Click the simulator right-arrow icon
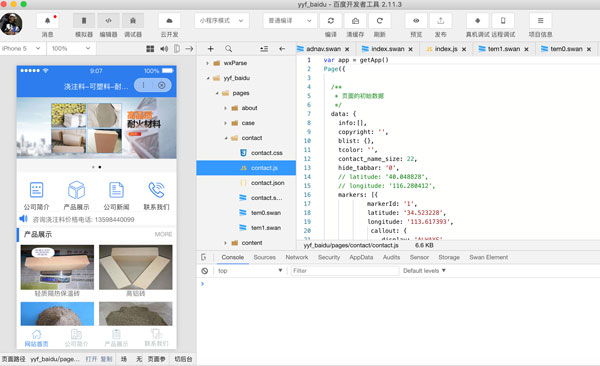The height and width of the screenshot is (366, 600). click(189, 49)
